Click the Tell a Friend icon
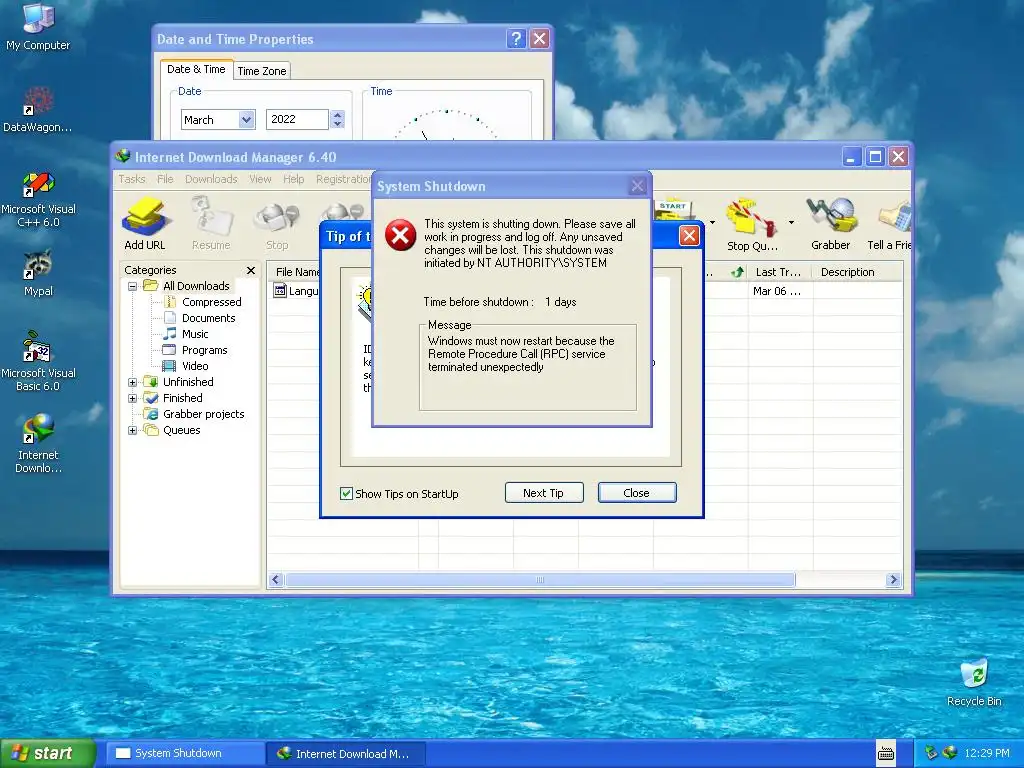Image resolution: width=1024 pixels, height=768 pixels. (889, 224)
